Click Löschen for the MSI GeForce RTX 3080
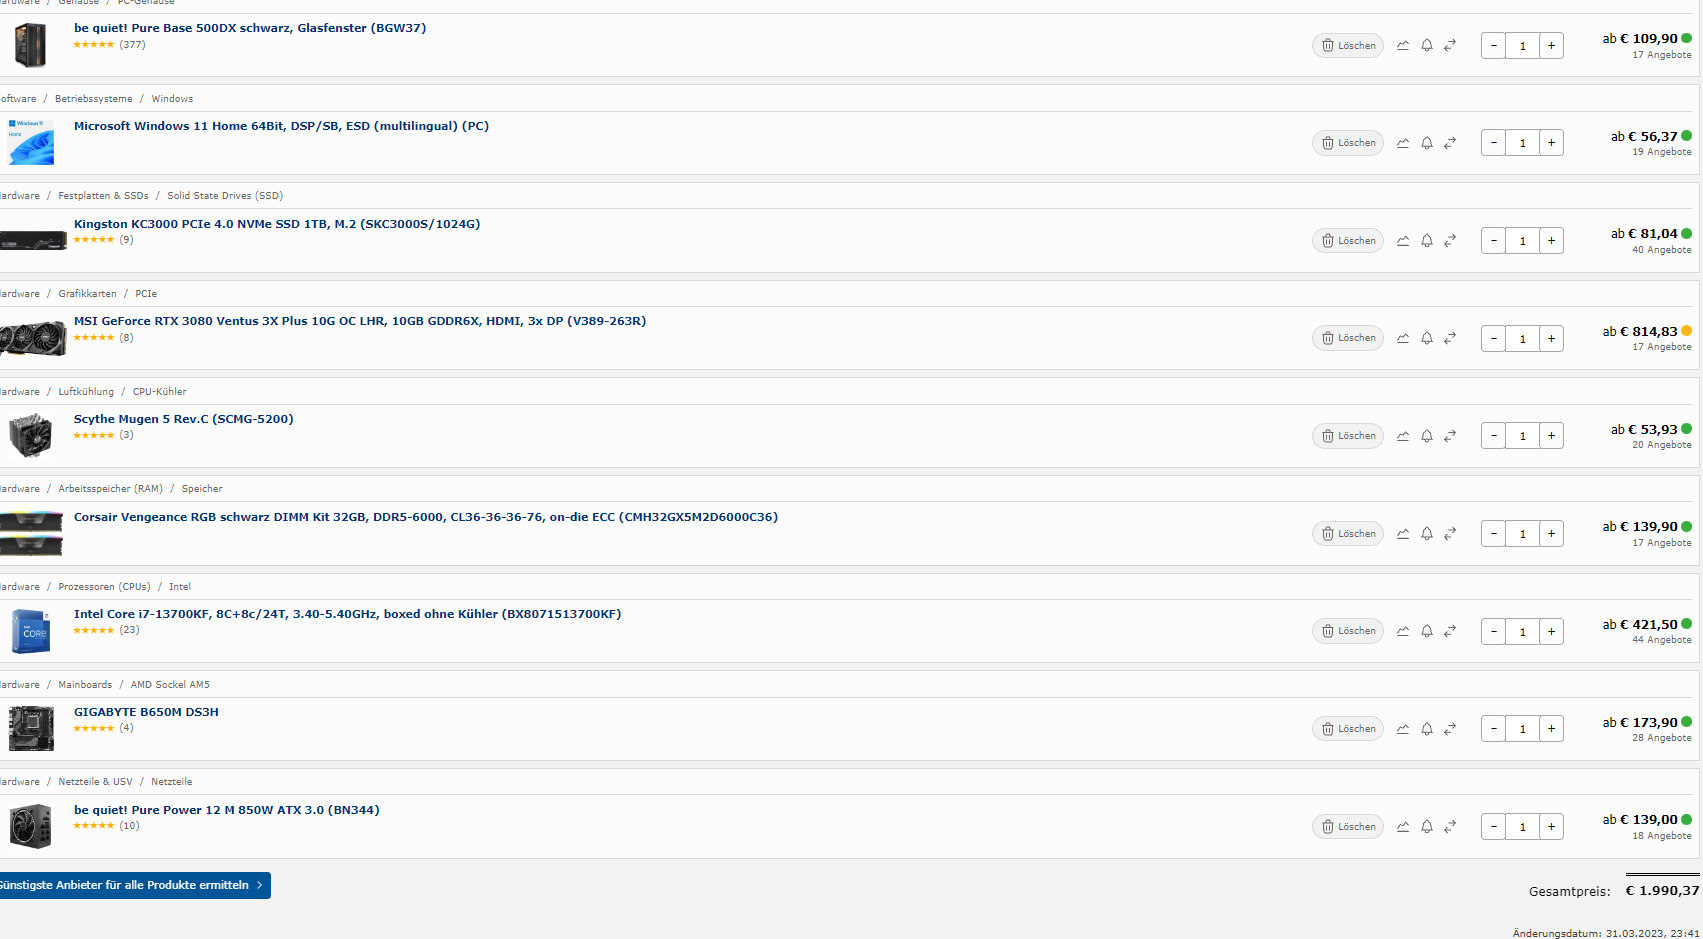The width and height of the screenshot is (1703, 939). tap(1347, 338)
